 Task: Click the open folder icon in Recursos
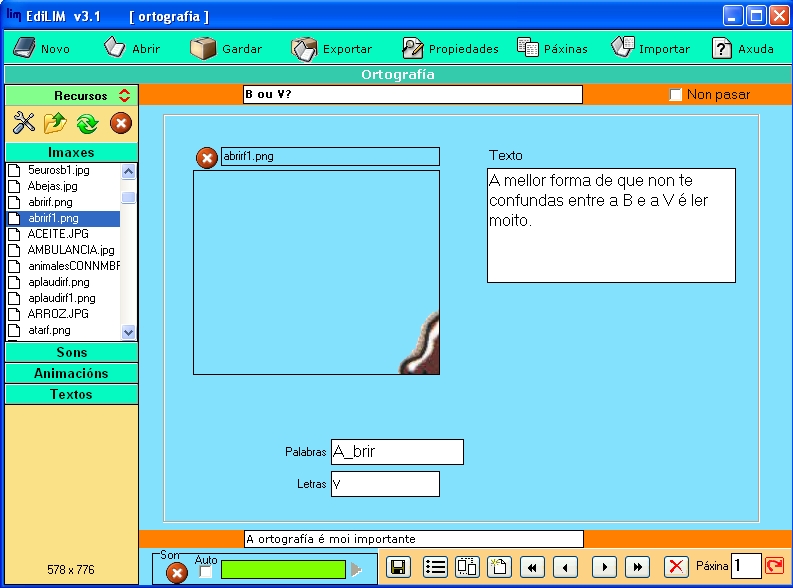coord(55,123)
